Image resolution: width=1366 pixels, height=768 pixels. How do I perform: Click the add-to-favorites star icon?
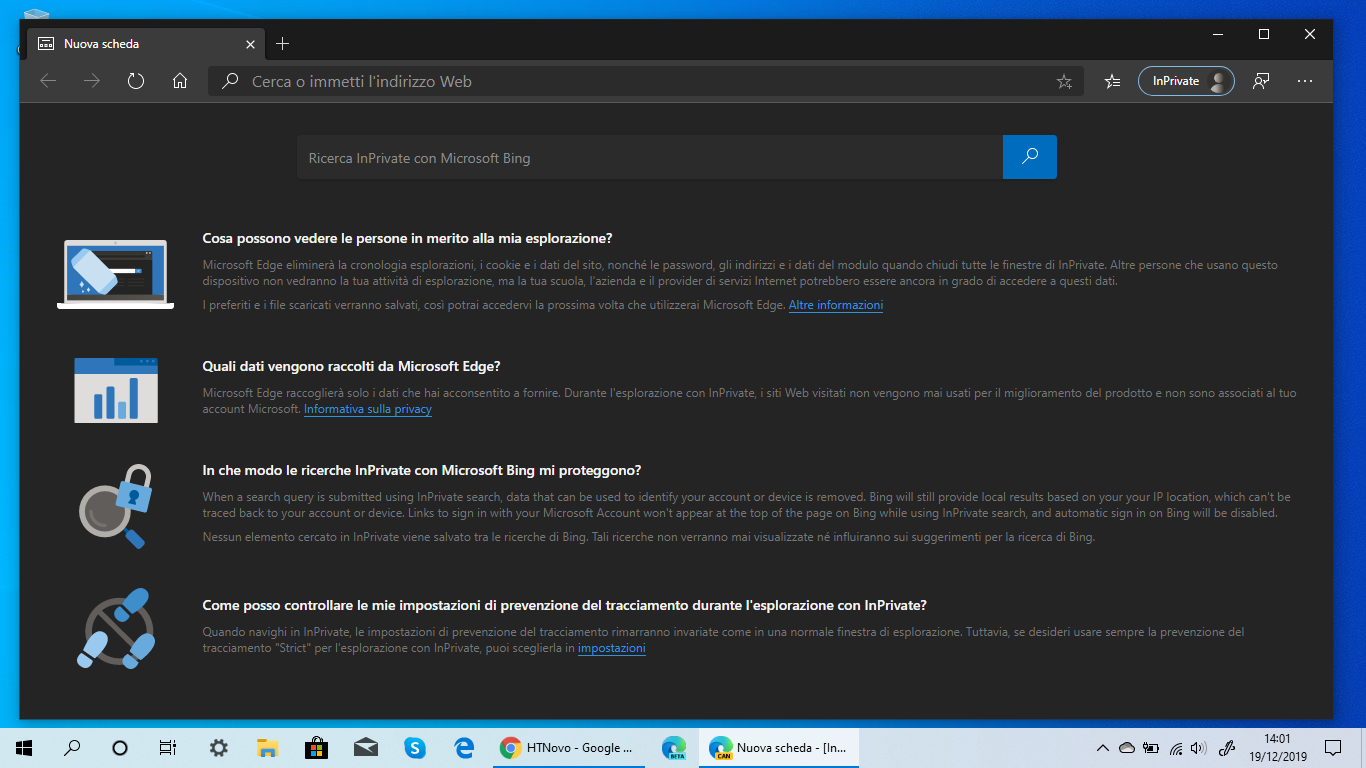click(x=1064, y=81)
